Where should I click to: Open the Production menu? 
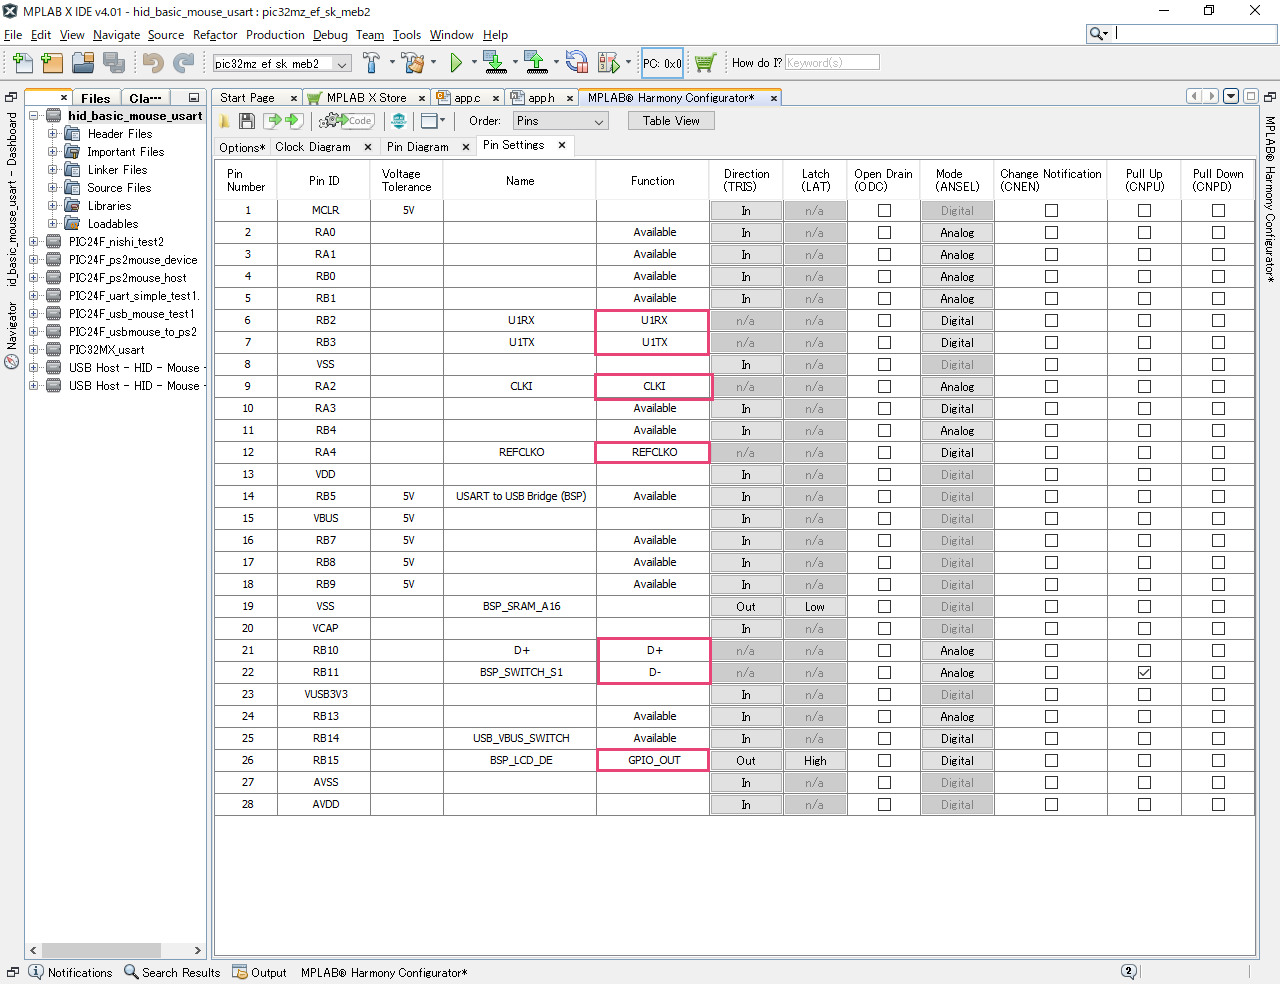[x=275, y=35]
